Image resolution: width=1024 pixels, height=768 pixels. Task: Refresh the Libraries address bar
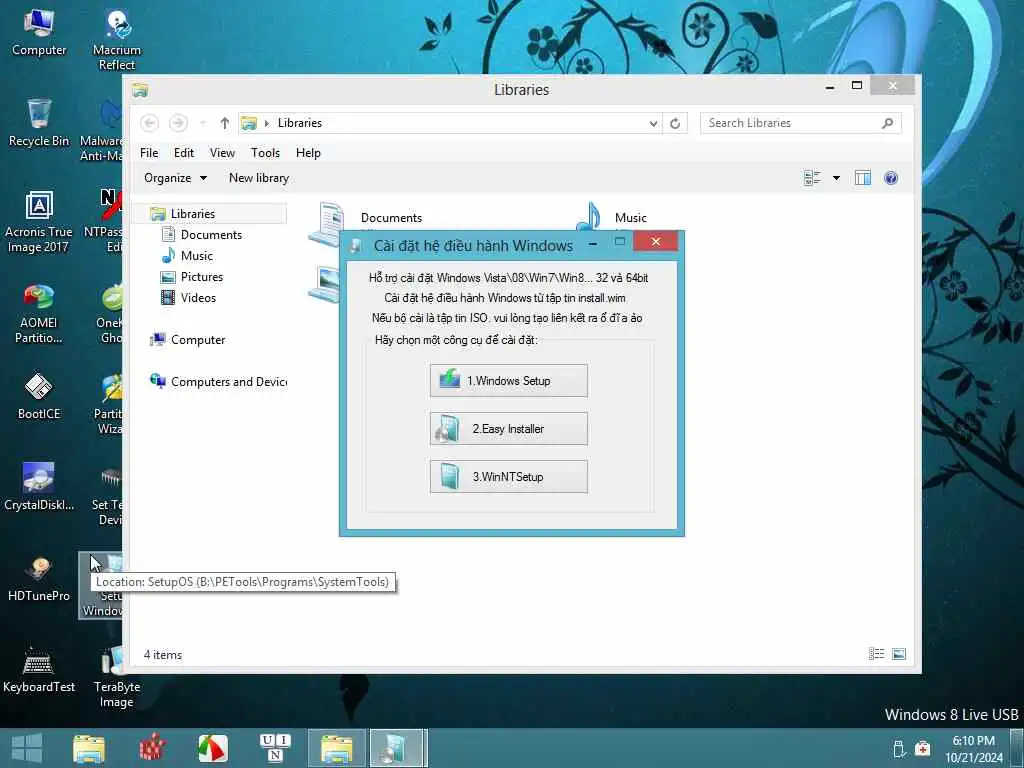point(675,123)
